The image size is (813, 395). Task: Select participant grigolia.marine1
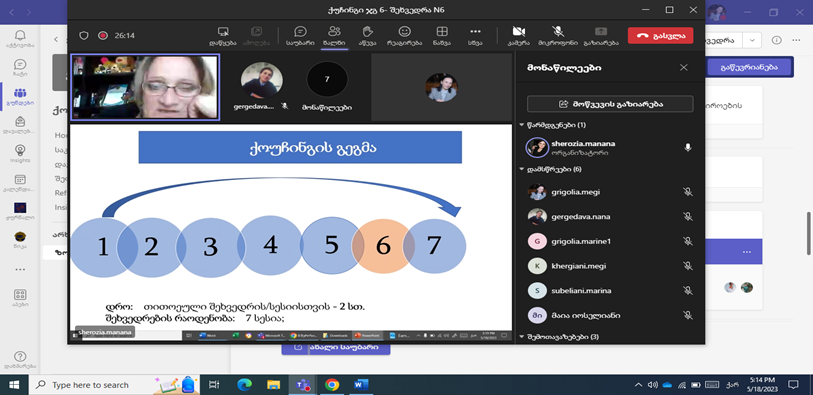click(x=610, y=241)
